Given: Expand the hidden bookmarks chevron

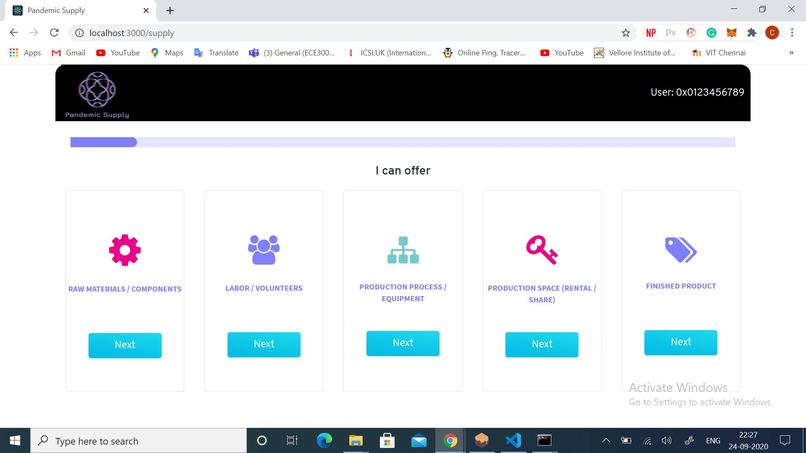Looking at the screenshot, I should click(x=791, y=52).
